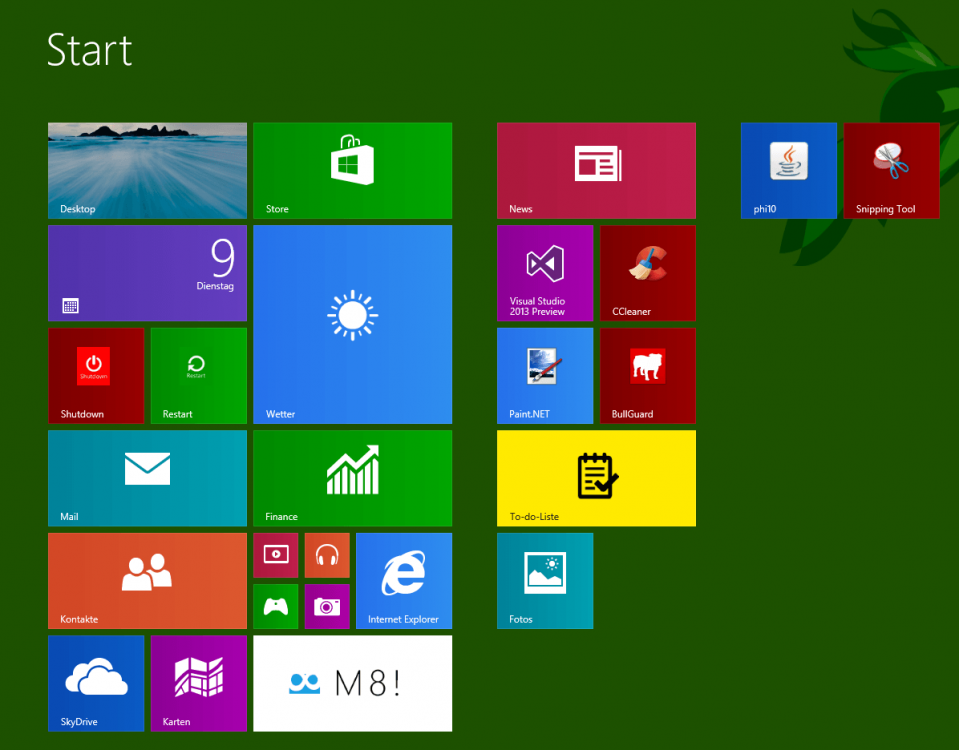Image resolution: width=959 pixels, height=750 pixels.
Task: Open Kontakte people tile
Action: pos(147,580)
